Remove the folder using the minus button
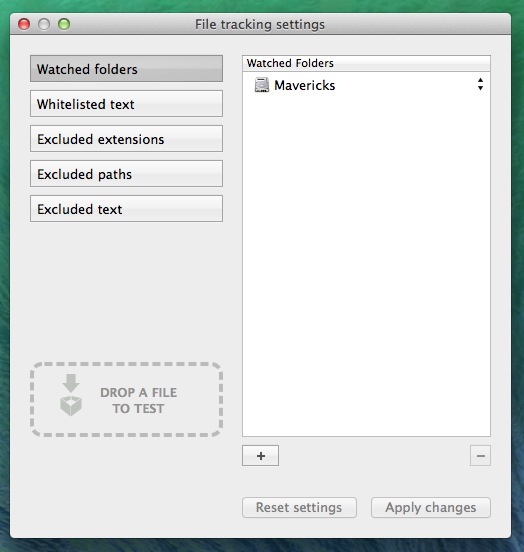Screen dimensions: 524x552 click(x=480, y=456)
